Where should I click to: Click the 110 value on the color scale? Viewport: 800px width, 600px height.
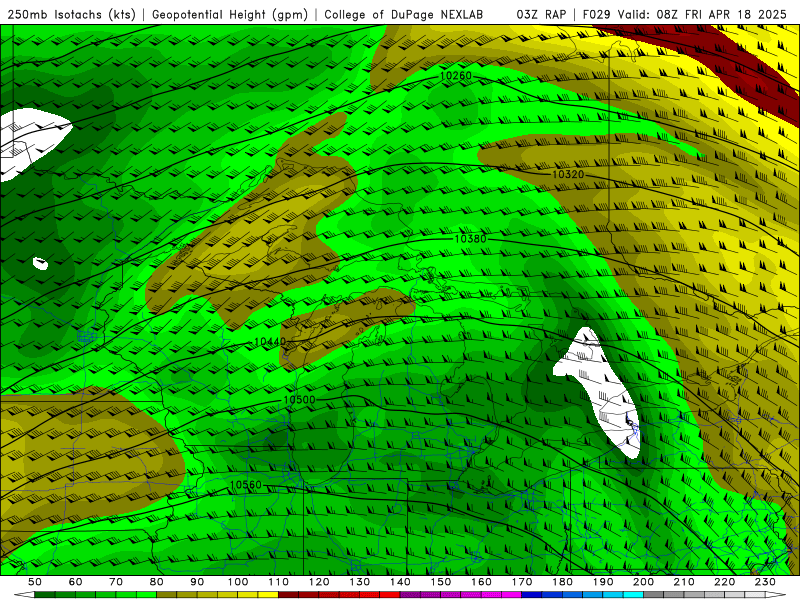[279, 582]
